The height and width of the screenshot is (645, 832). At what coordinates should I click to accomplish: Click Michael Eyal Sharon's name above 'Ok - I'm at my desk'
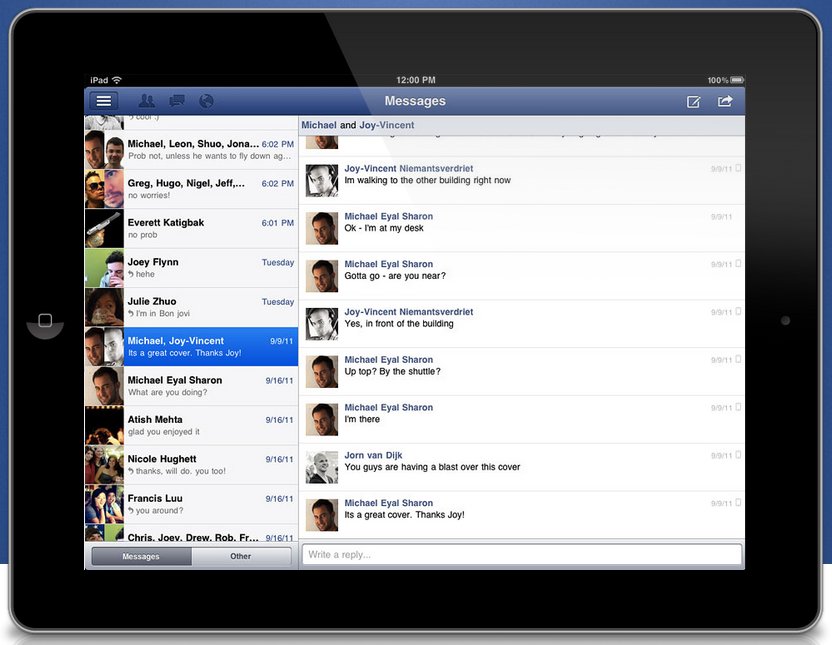coord(388,216)
